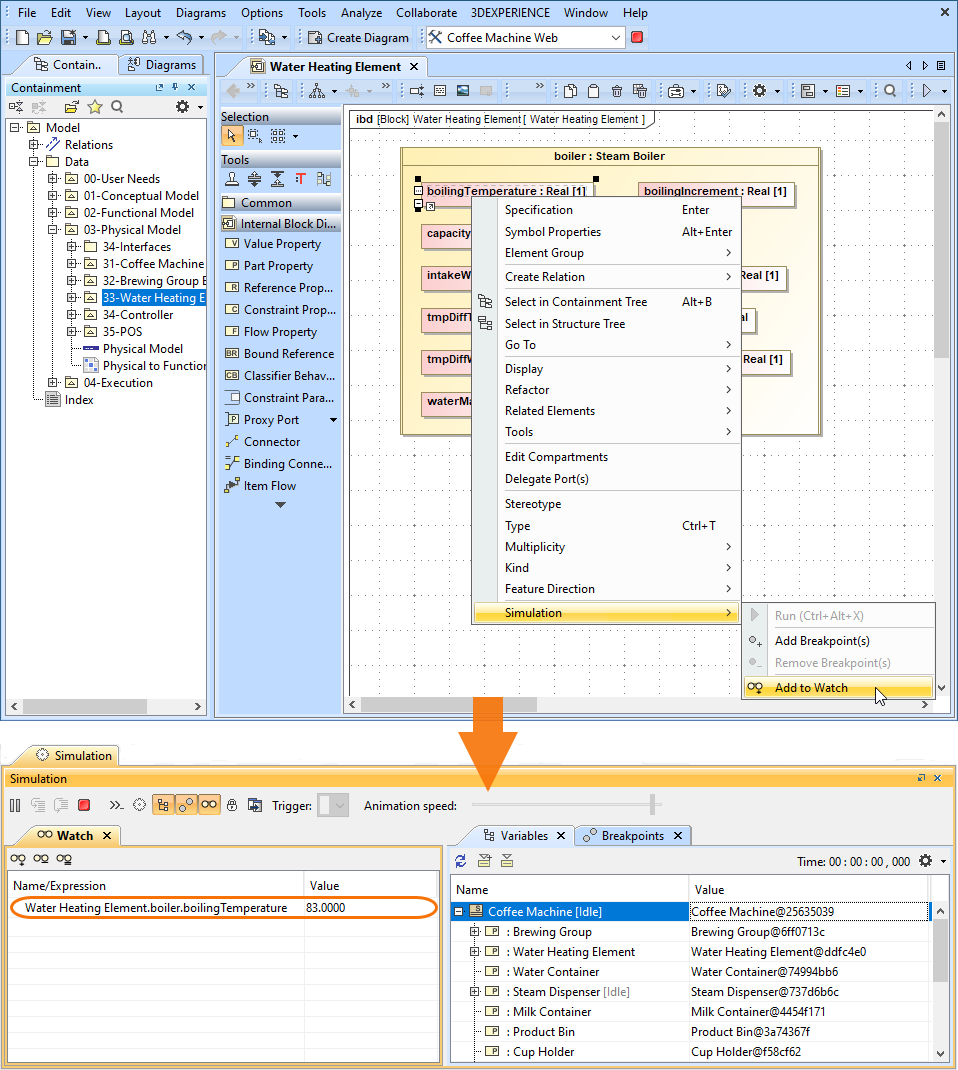Select Add Breakpoint(s) in the submenu
The width and height of the screenshot is (958, 1070).
(x=822, y=641)
